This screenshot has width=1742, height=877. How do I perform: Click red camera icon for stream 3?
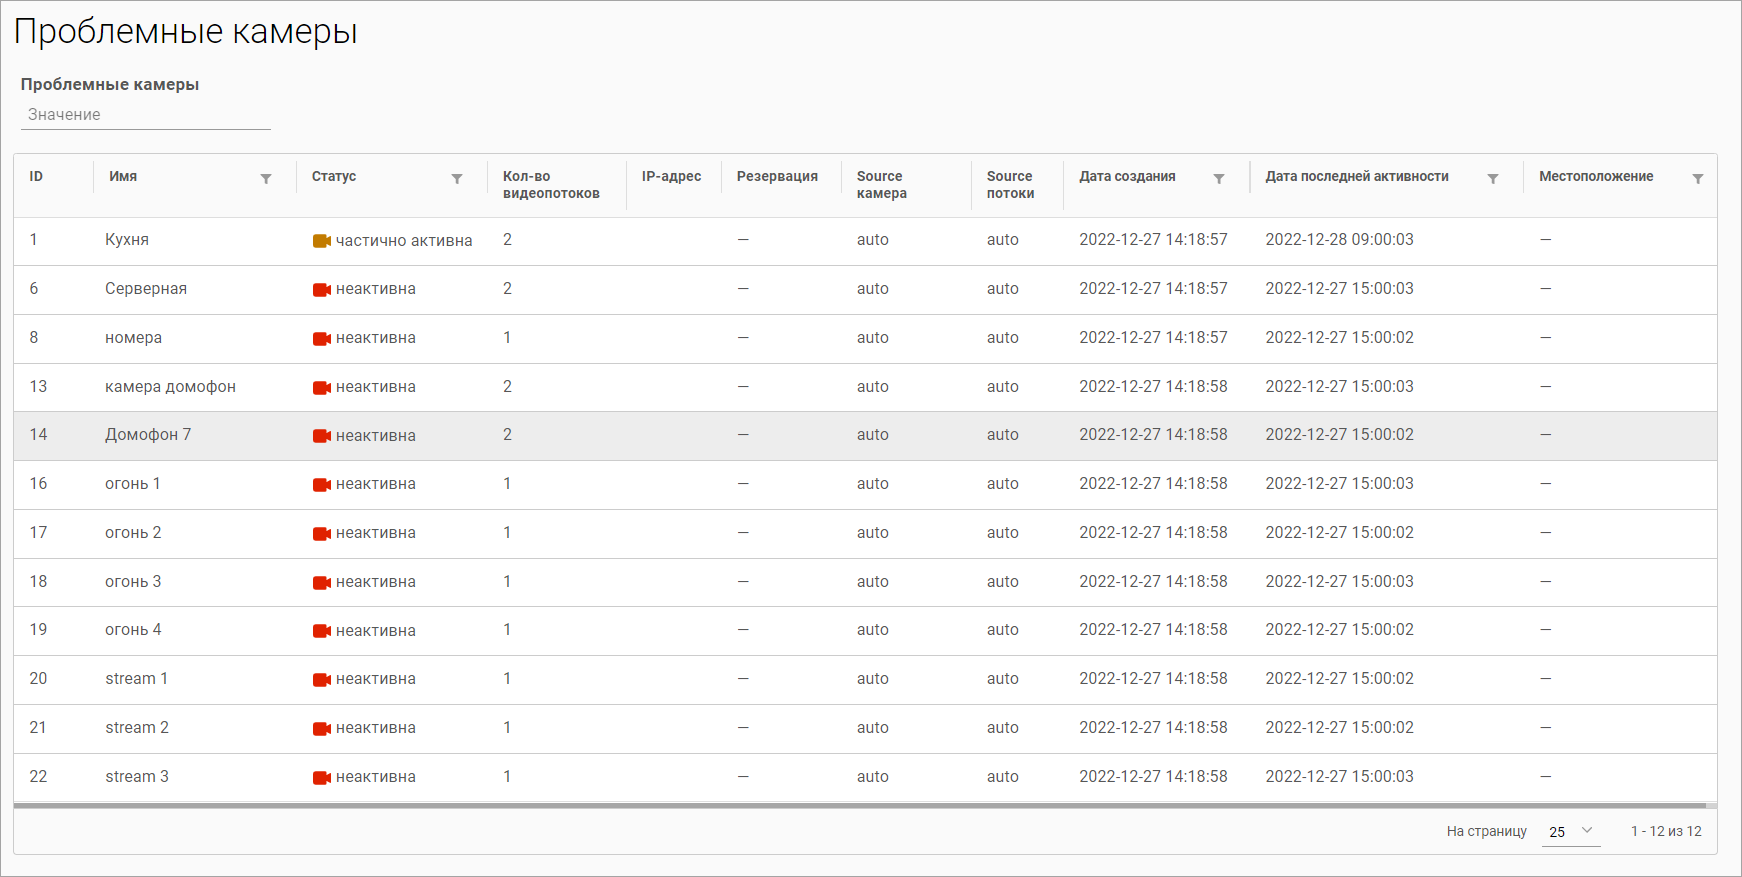click(321, 778)
